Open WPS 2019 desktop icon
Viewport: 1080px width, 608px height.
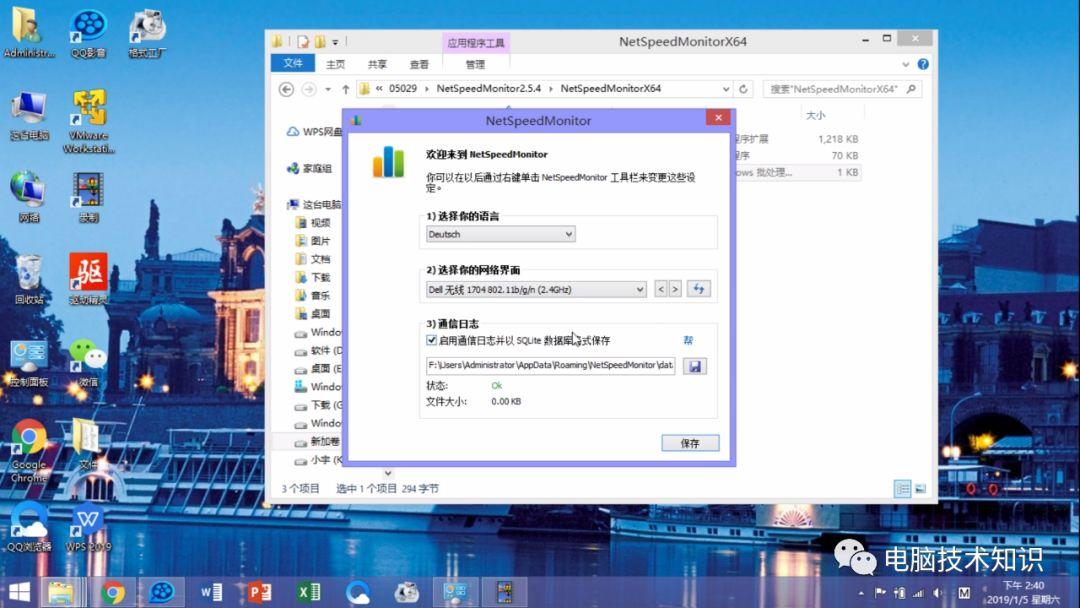88,527
